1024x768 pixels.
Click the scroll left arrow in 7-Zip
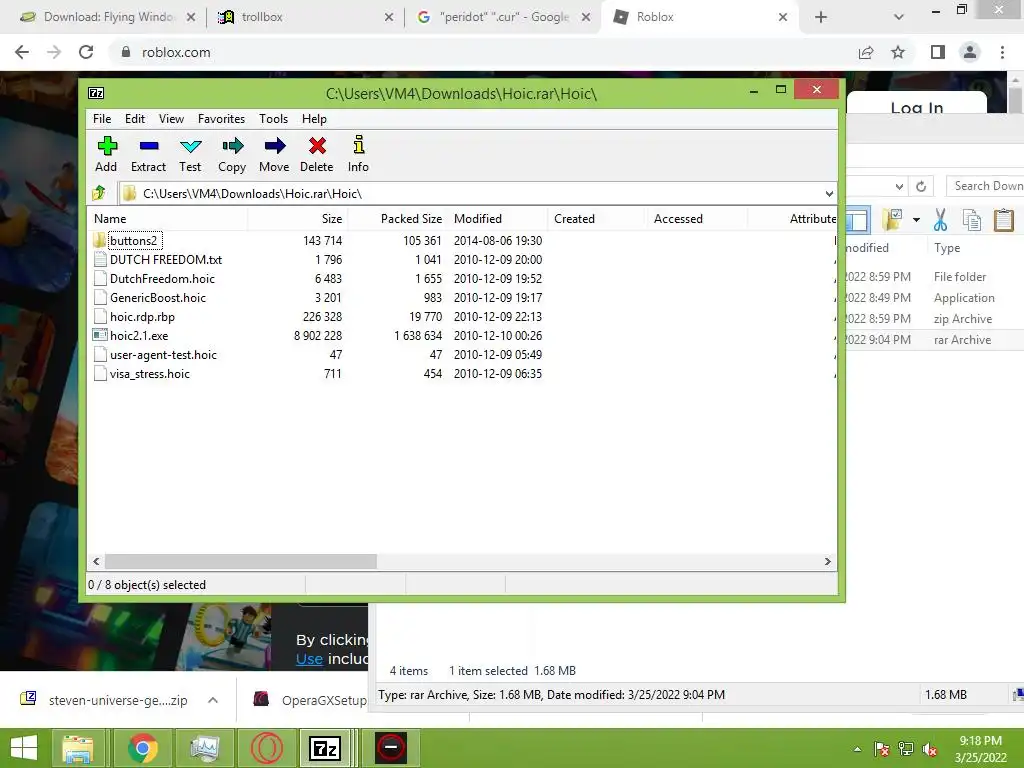pyautogui.click(x=97, y=562)
